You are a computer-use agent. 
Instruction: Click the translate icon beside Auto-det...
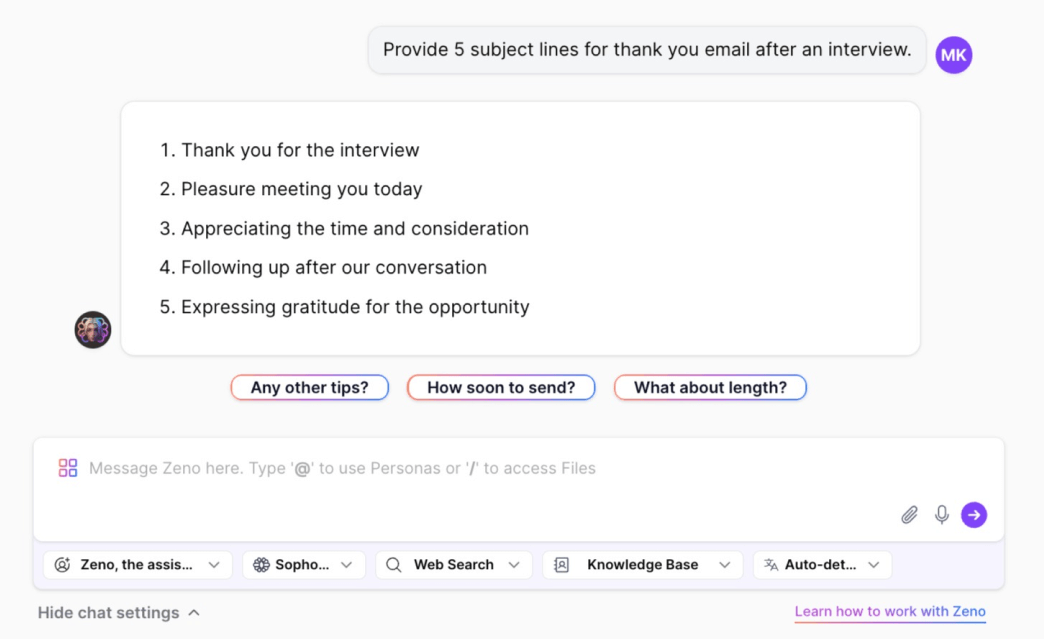[771, 564]
